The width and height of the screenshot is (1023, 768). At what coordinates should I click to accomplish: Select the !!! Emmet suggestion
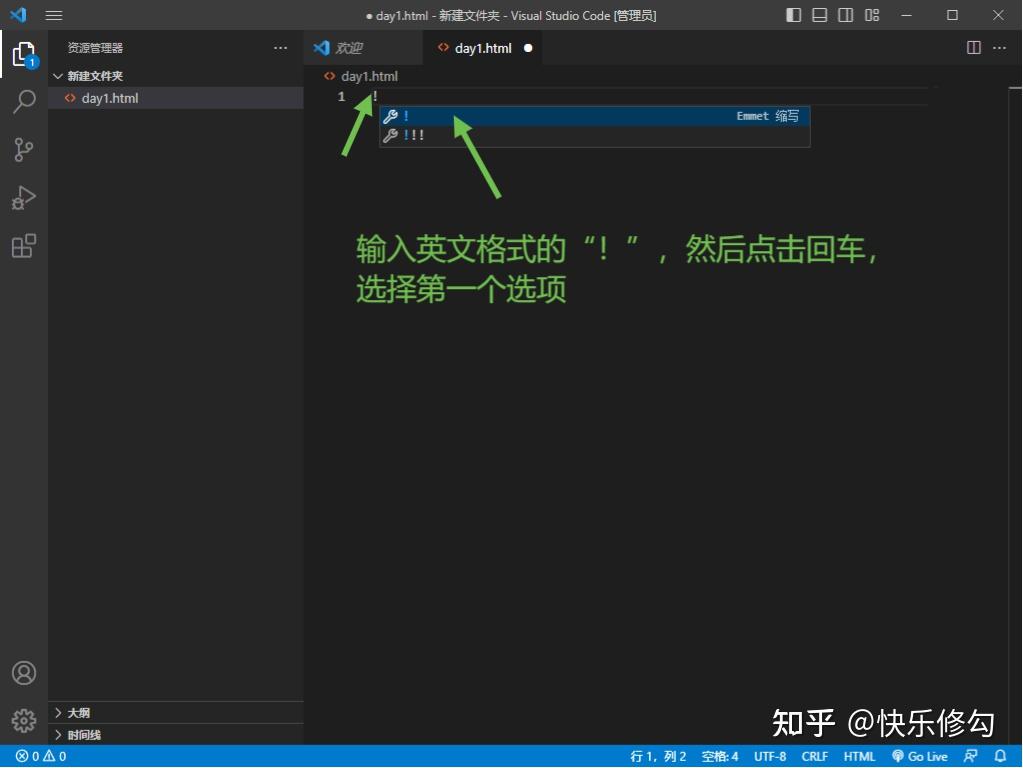click(x=594, y=135)
